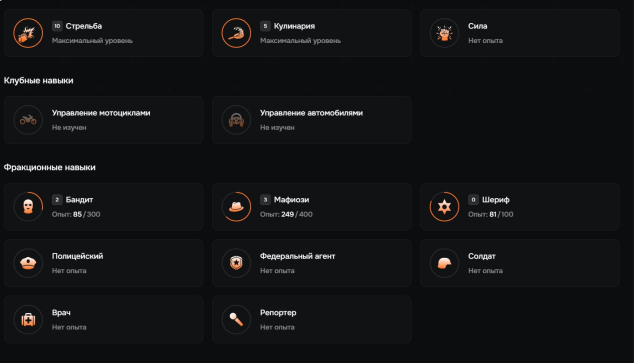Select the Бандит level 2 badge
Image resolution: width=634 pixels, height=363 pixels.
pyautogui.click(x=57, y=200)
